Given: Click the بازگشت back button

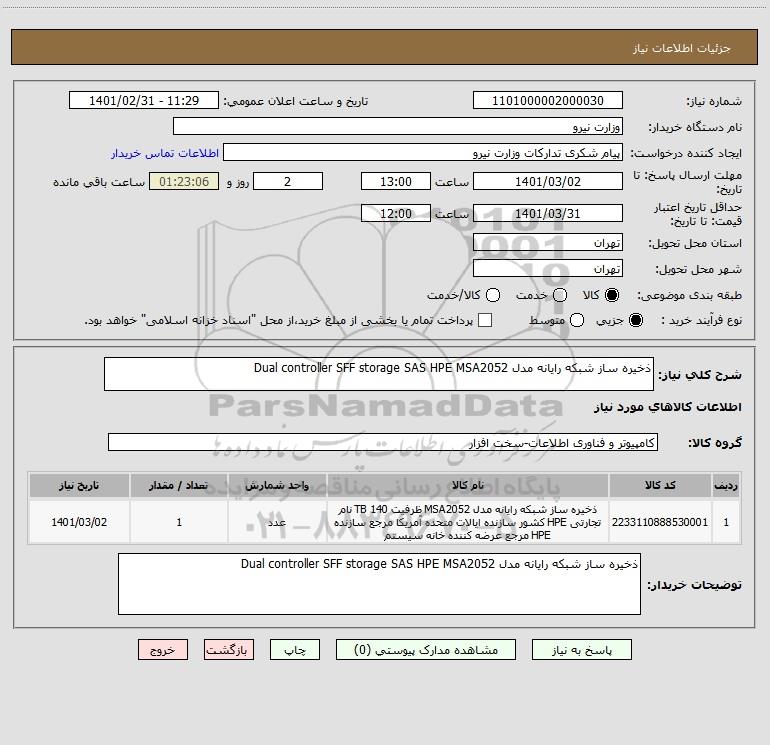Looking at the screenshot, I should [x=229, y=650].
